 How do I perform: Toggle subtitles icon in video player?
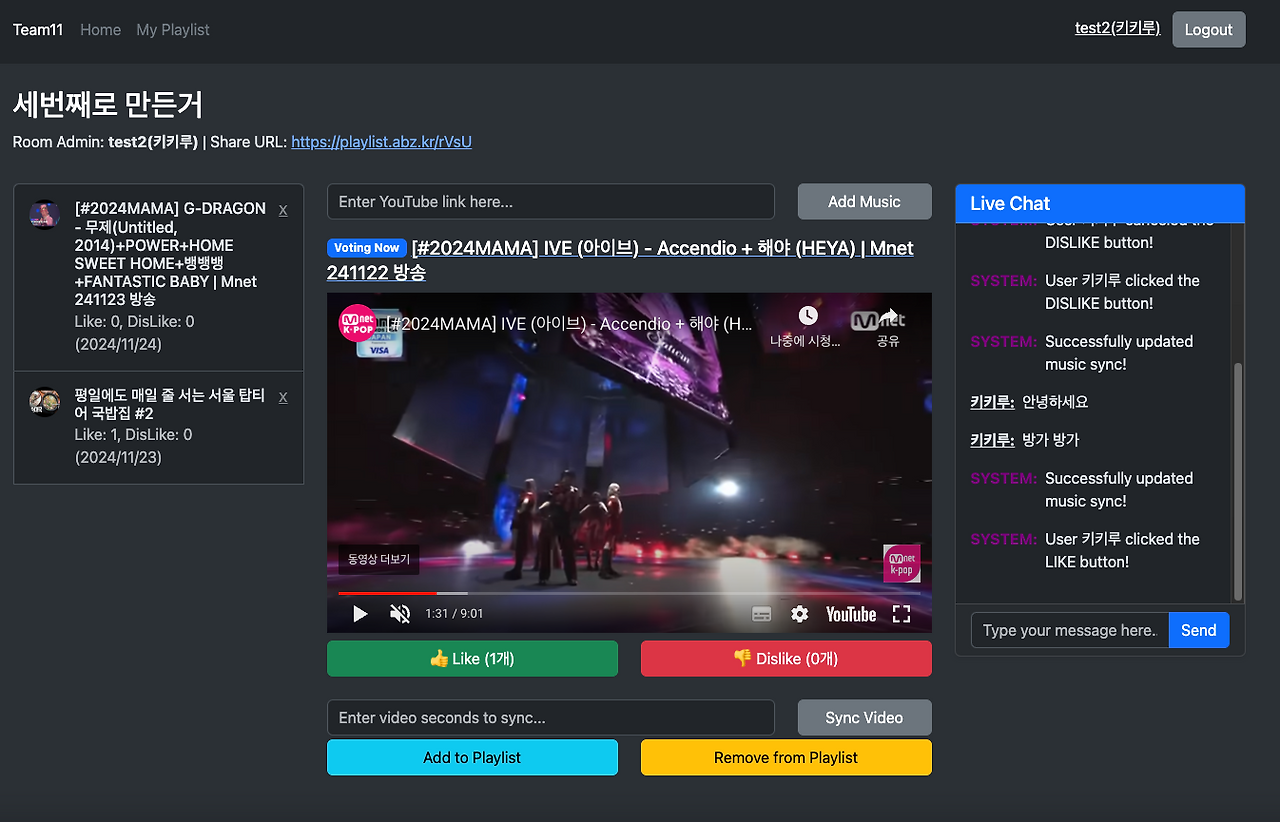(x=761, y=614)
